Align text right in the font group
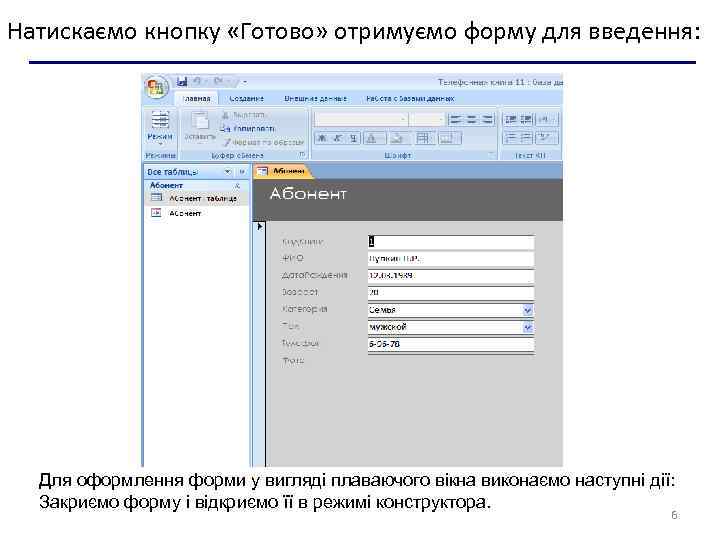 point(488,120)
